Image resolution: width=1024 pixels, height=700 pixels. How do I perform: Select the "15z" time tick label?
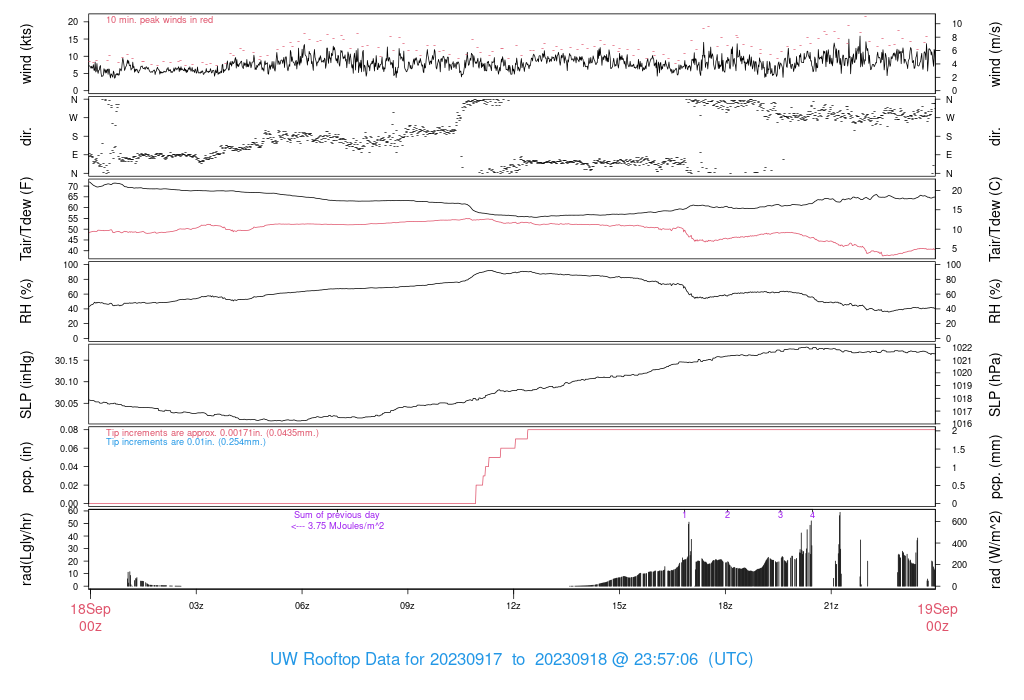[x=619, y=606]
